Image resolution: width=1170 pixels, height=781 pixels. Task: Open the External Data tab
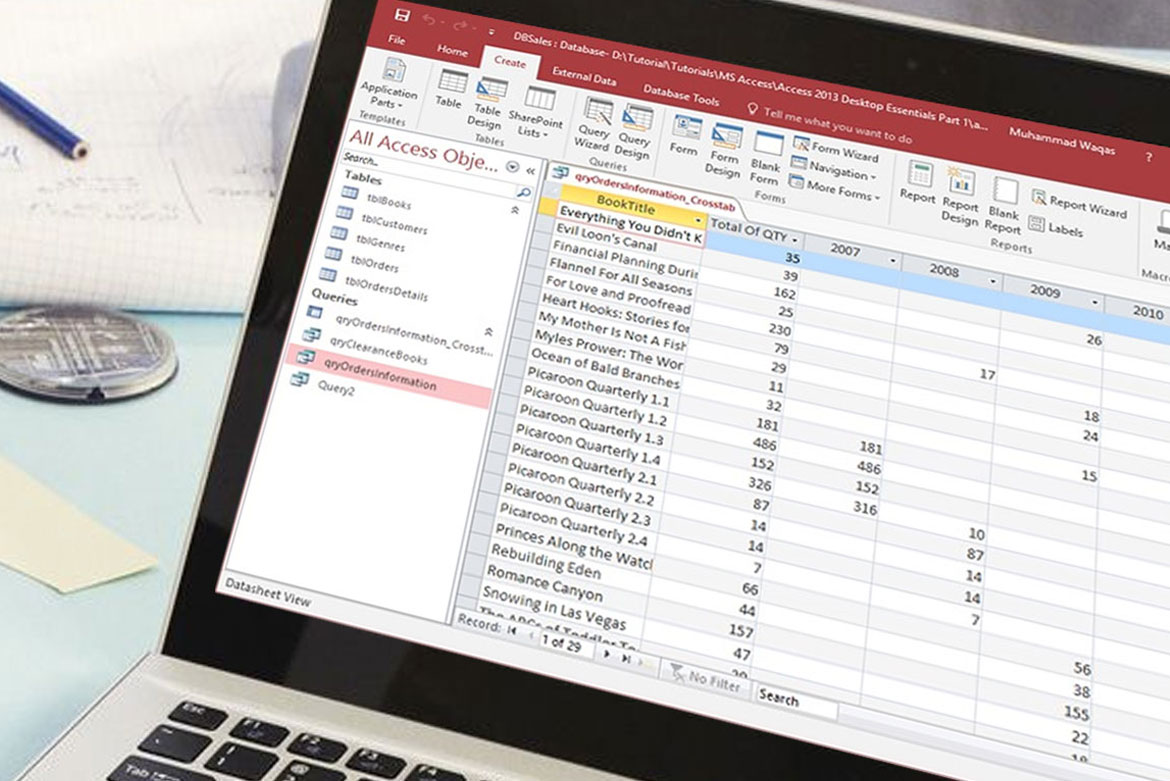[584, 76]
